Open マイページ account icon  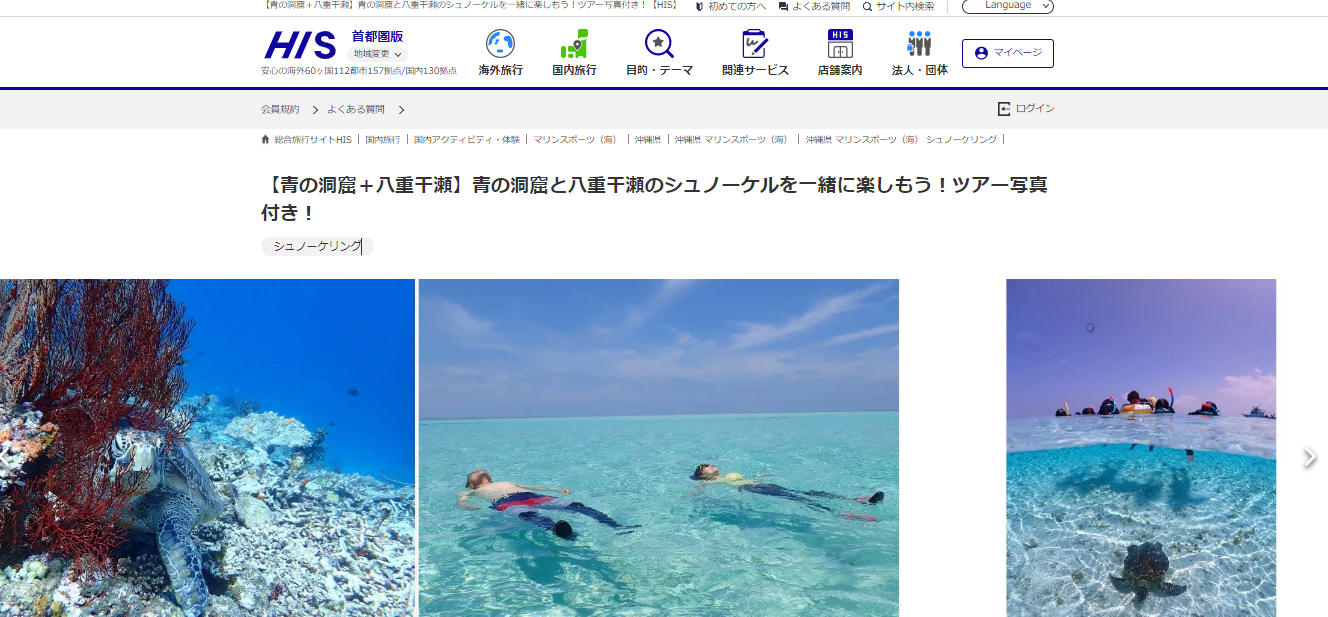click(984, 53)
